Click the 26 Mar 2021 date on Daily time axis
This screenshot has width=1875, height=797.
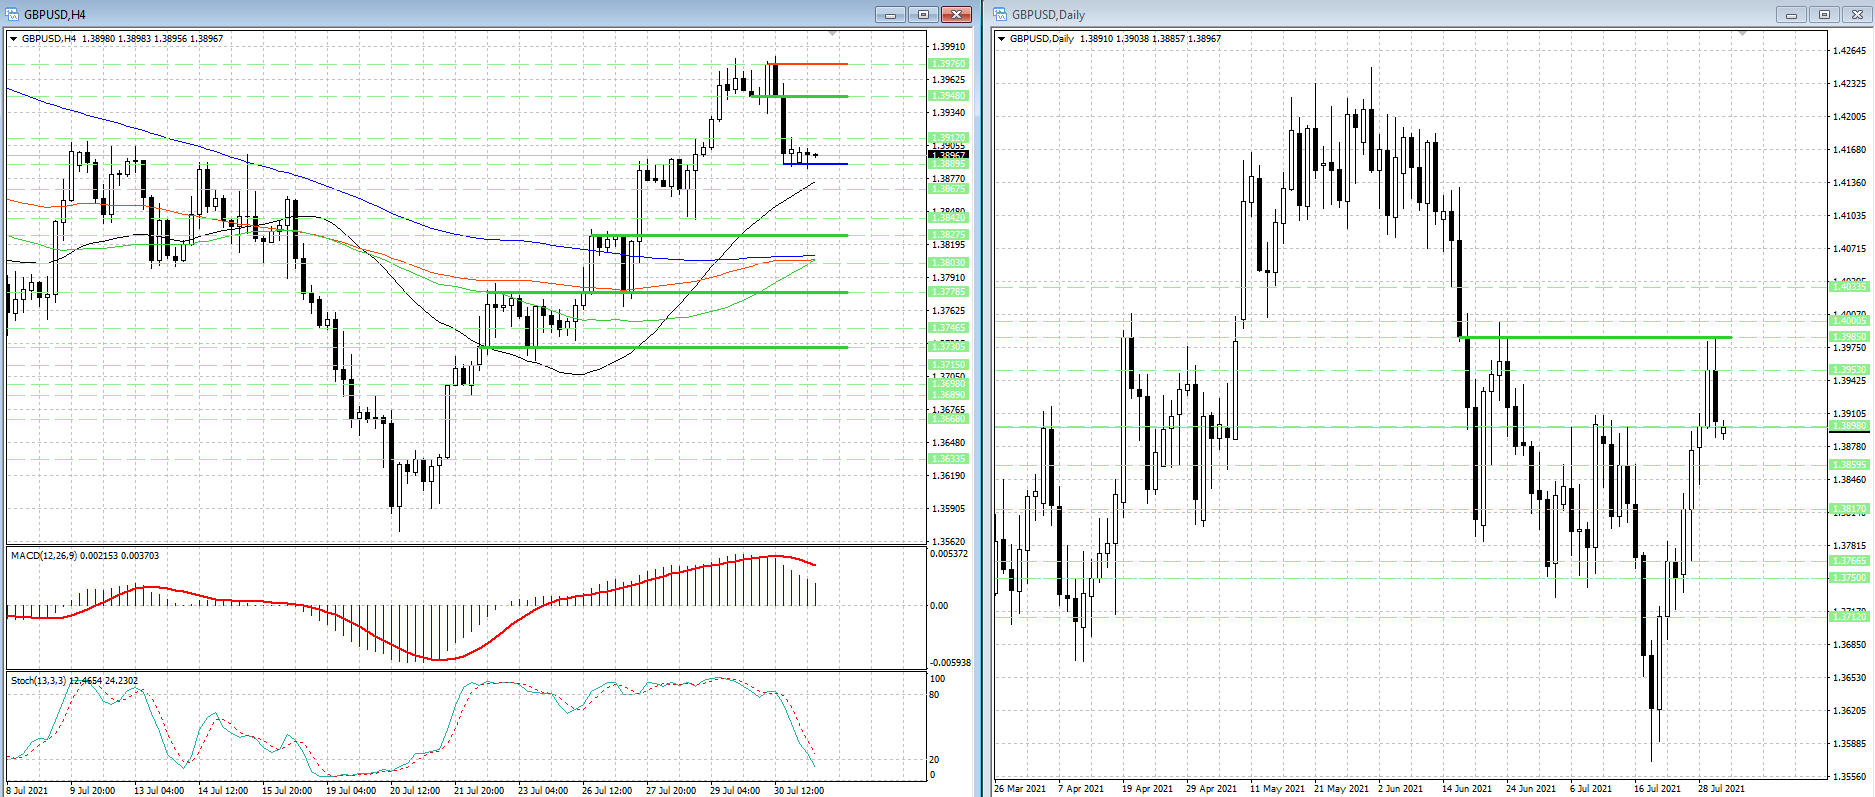1020,789
